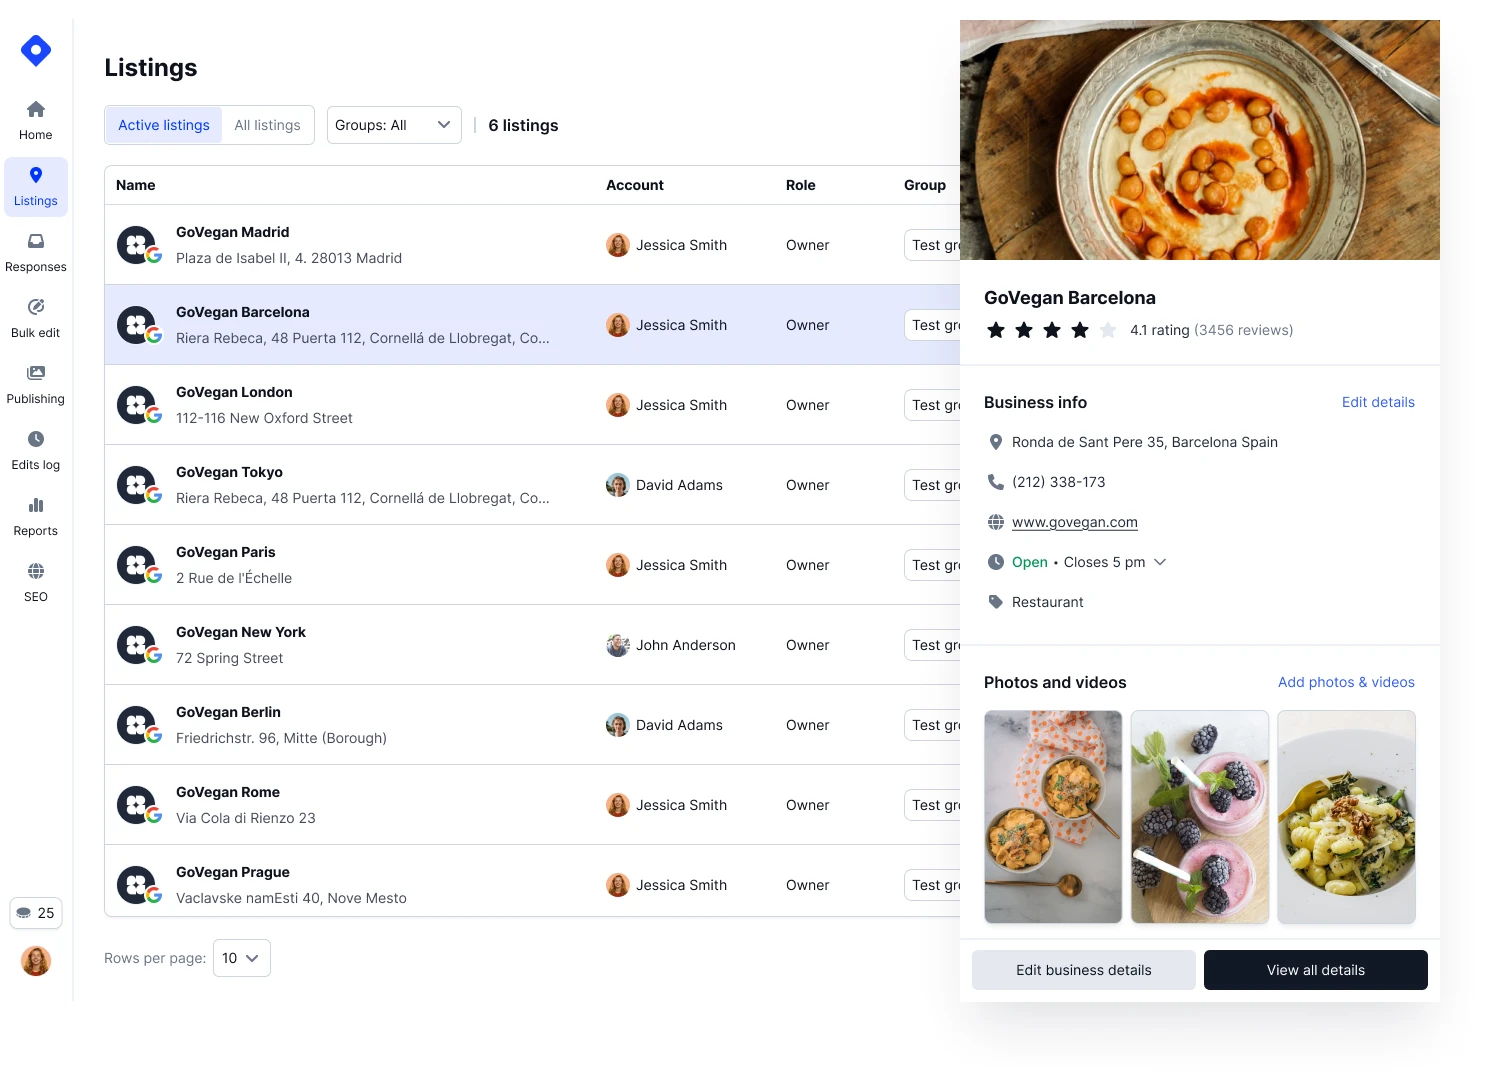Expand the opening hours for GoVegan Barcelona
The height and width of the screenshot is (1086, 1492).
coord(1160,562)
